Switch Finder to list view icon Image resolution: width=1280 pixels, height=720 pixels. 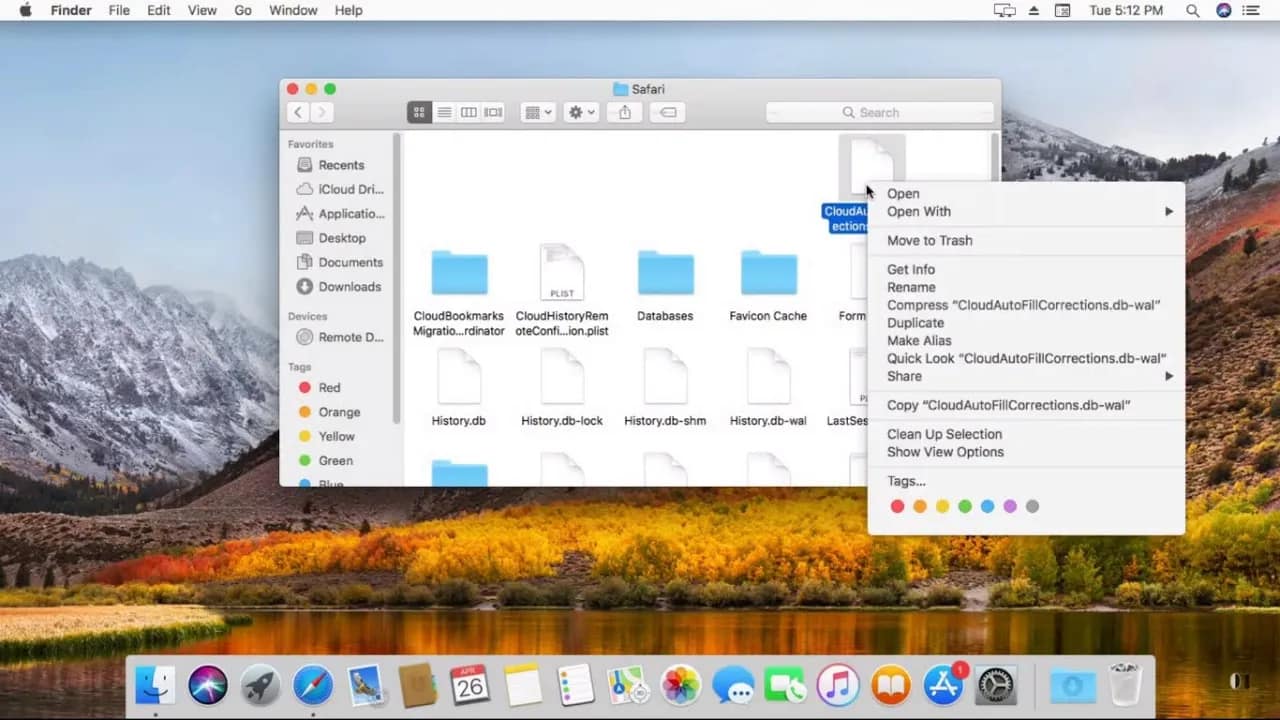coord(444,113)
